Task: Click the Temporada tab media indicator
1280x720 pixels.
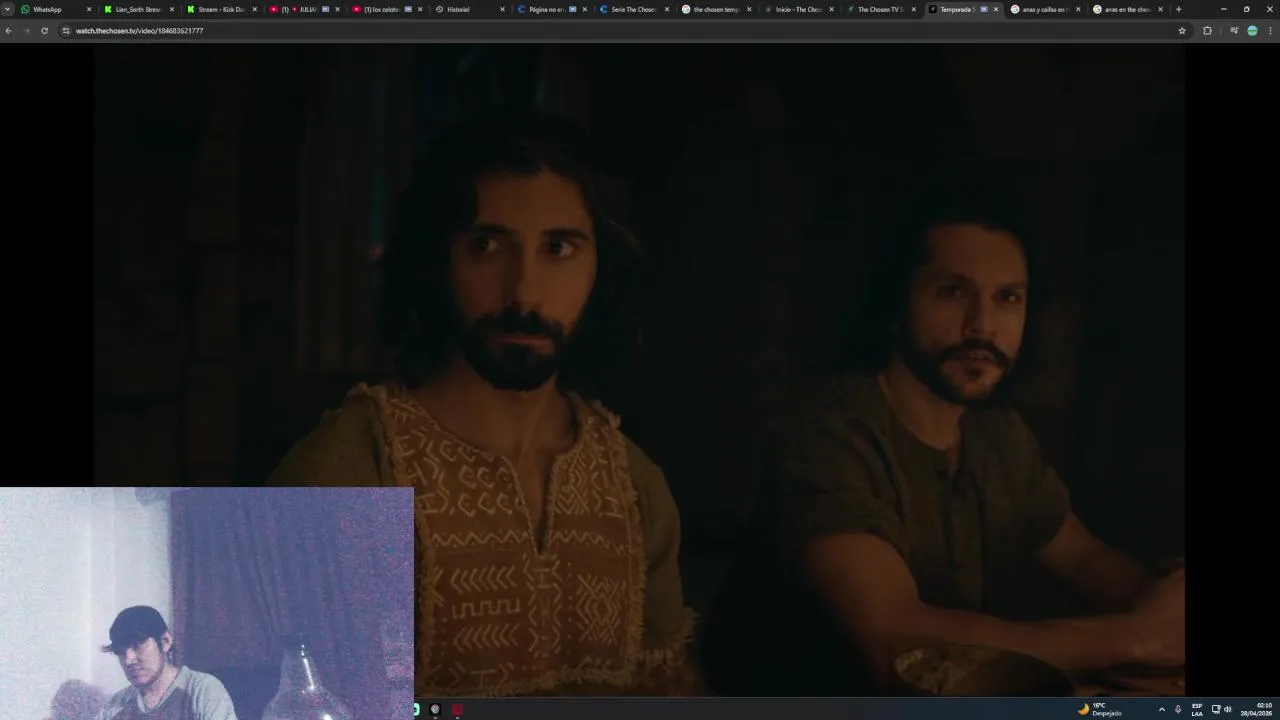Action: click(984, 9)
